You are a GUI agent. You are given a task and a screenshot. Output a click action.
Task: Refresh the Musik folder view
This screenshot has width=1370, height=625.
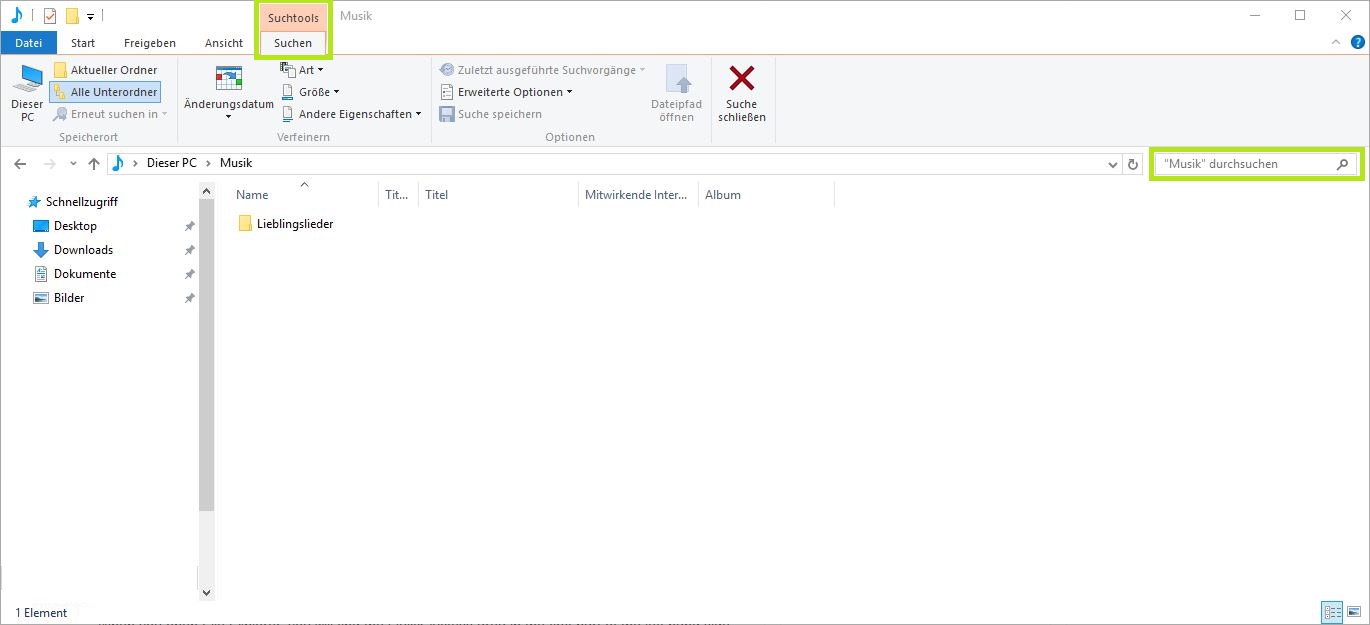1133,164
